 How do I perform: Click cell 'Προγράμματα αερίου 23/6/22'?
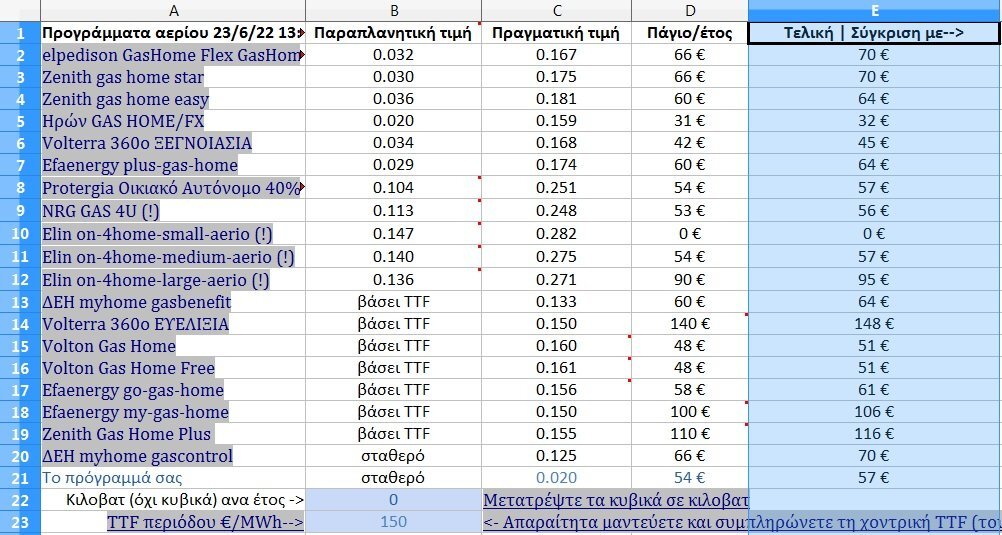click(x=173, y=33)
